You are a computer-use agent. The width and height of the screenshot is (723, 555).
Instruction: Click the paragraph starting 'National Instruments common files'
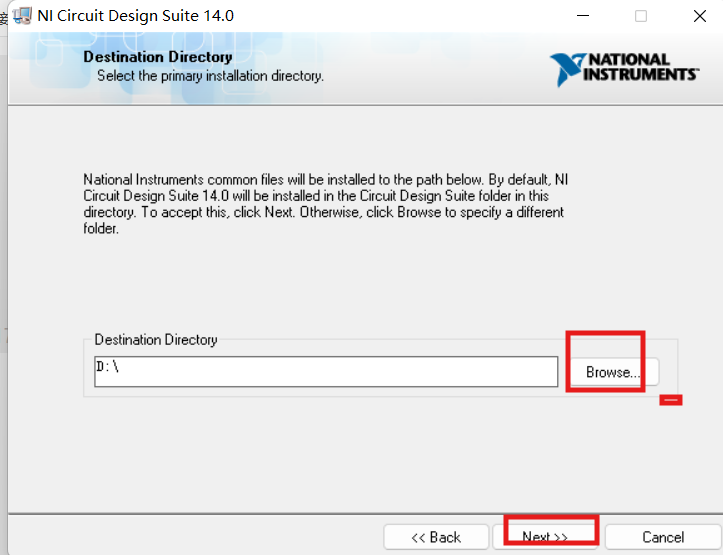[x=326, y=204]
